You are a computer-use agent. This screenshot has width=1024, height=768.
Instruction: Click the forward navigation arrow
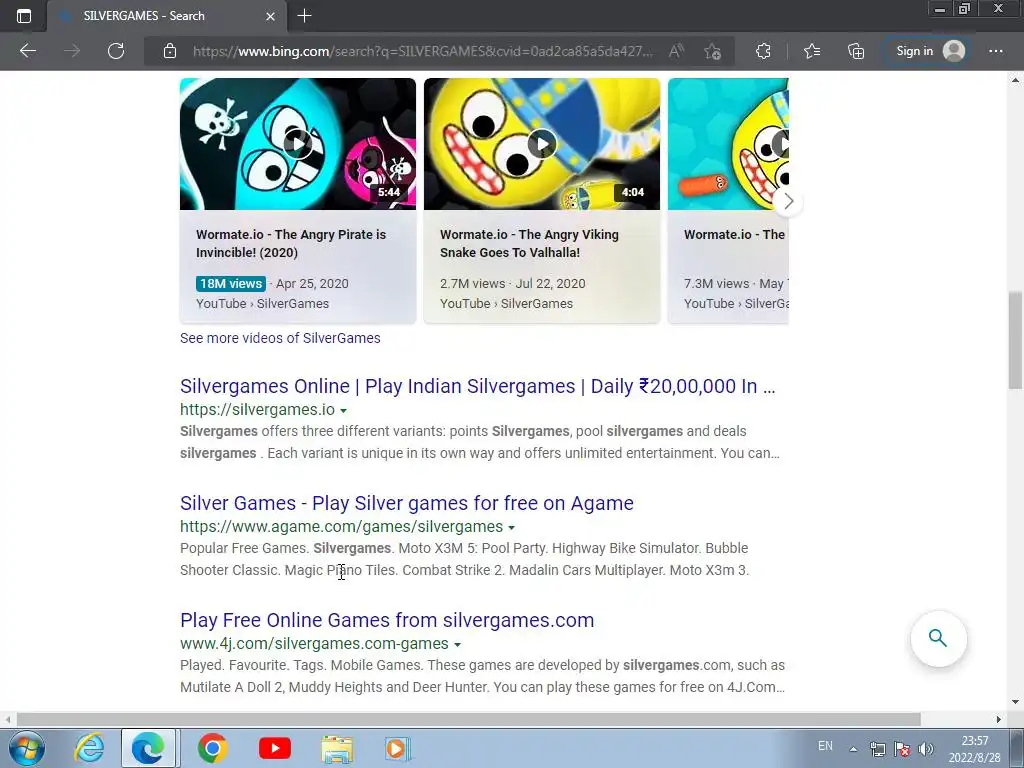(72, 51)
